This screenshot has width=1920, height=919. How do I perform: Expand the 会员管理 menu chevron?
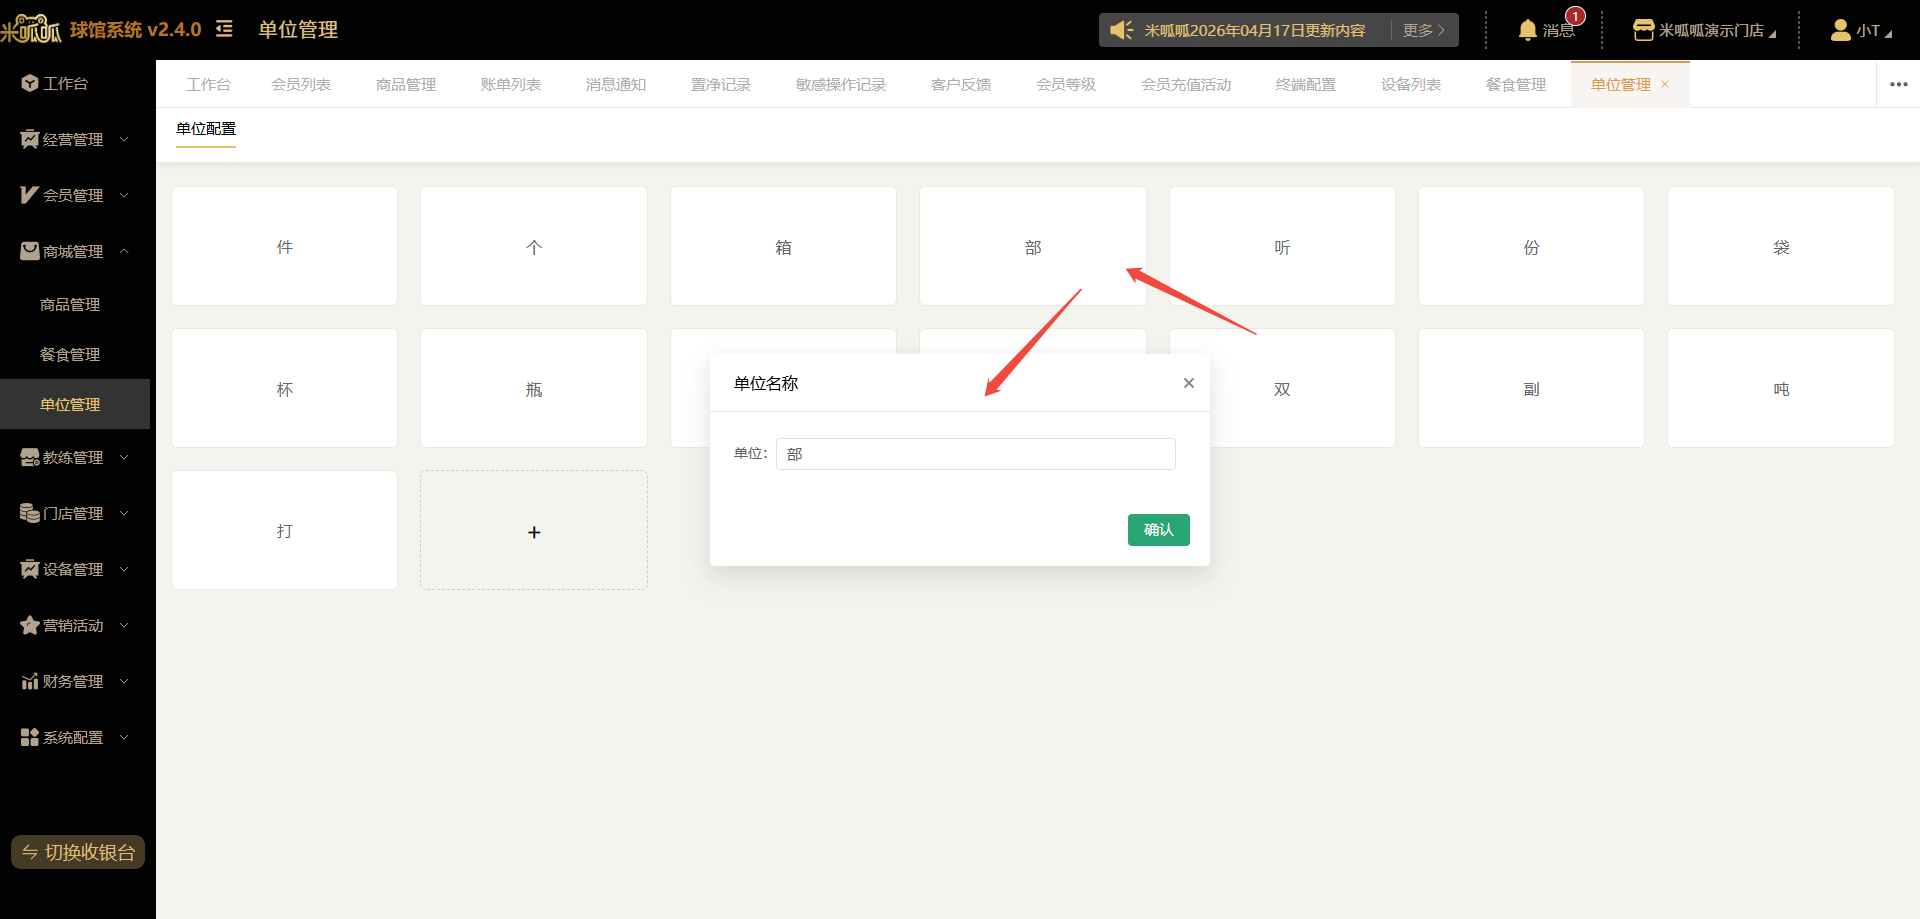pyautogui.click(x=124, y=195)
